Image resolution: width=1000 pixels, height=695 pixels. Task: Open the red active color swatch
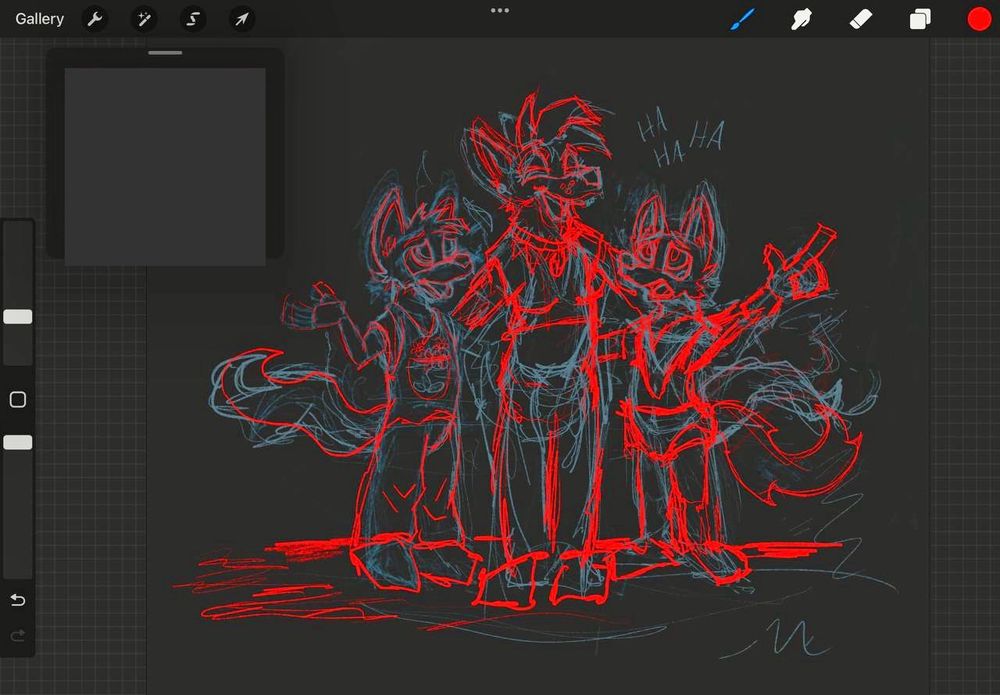(x=979, y=19)
